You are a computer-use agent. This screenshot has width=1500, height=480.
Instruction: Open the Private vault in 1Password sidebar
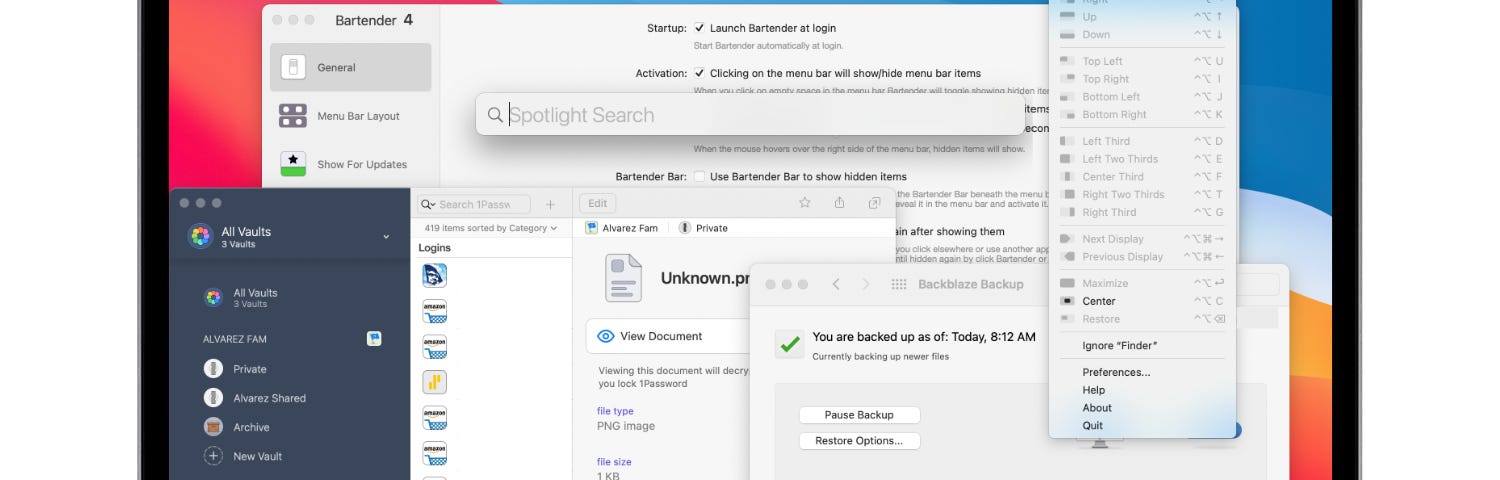pyautogui.click(x=290, y=369)
